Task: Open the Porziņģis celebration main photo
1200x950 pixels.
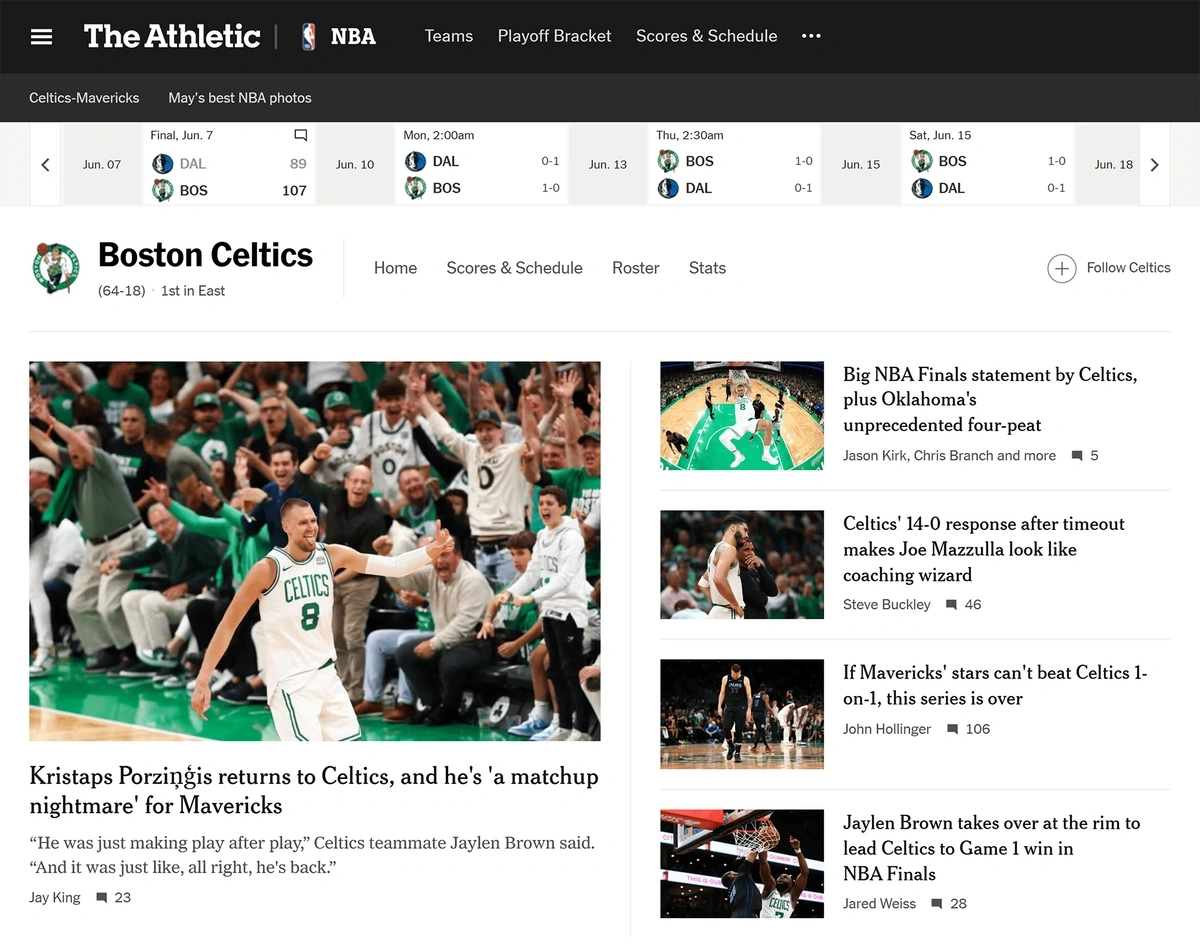Action: tap(315, 551)
